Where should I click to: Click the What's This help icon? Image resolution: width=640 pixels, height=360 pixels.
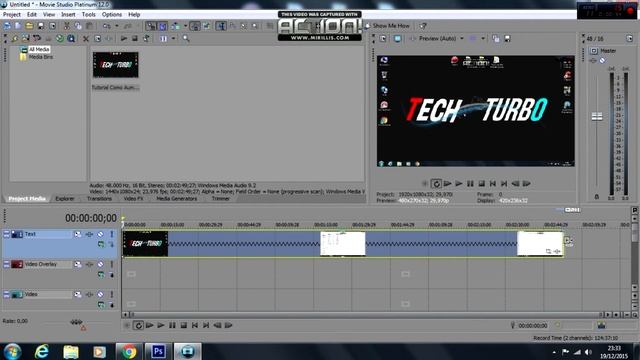423,26
